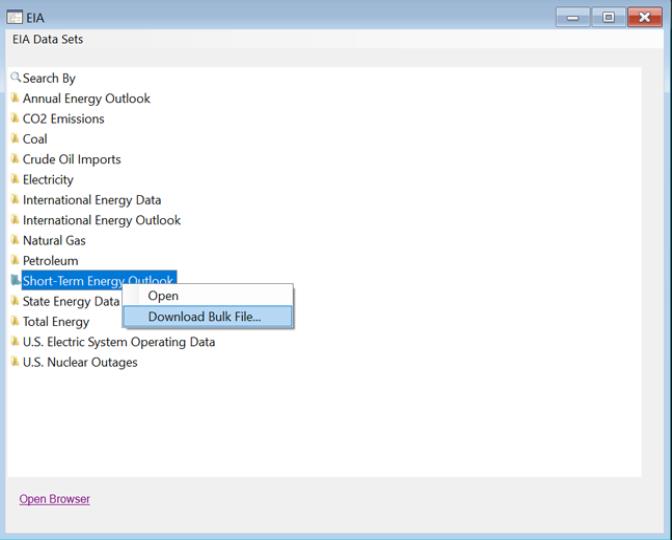
Task: Select International Energy Data entry
Action: point(92,200)
